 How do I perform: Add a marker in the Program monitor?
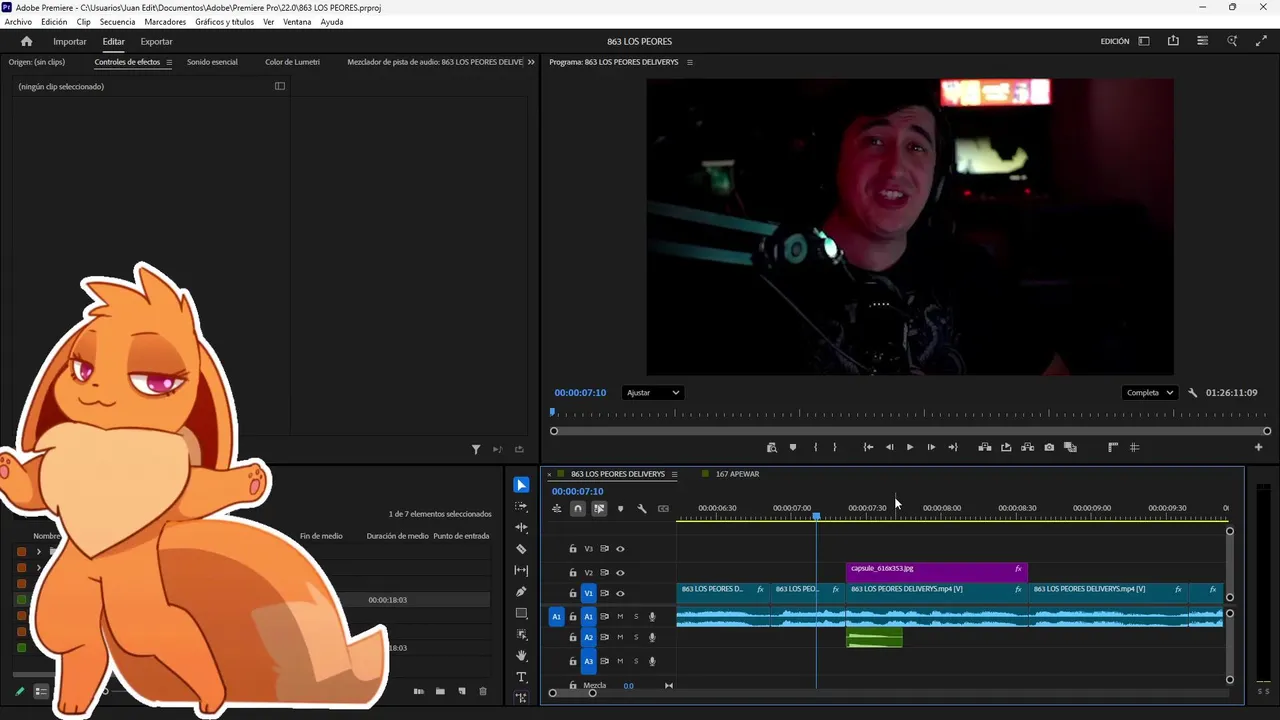[x=793, y=447]
